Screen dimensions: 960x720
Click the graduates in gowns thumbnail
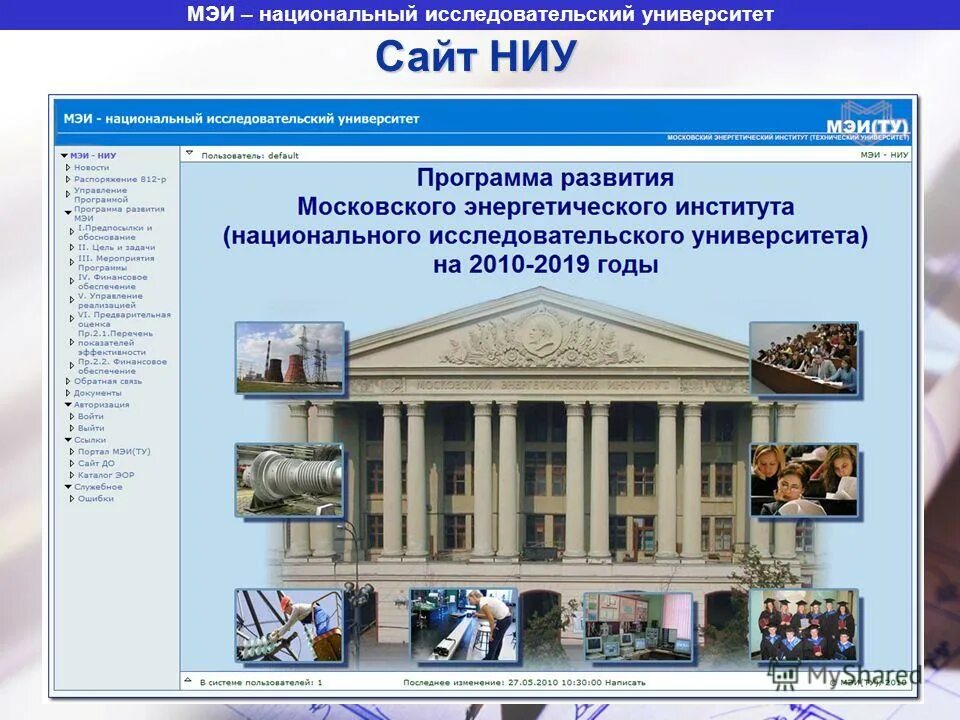tap(804, 625)
